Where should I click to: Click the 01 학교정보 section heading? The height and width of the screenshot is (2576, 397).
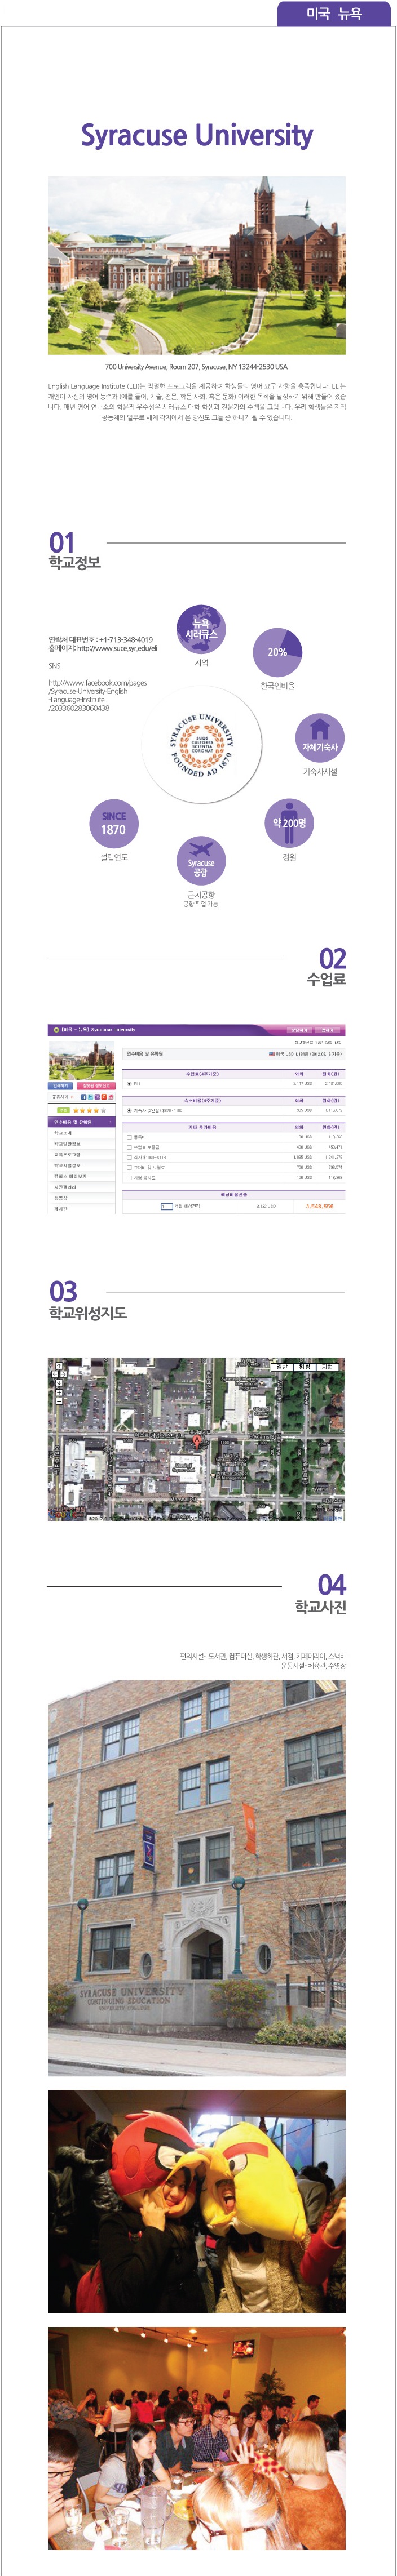tap(74, 551)
